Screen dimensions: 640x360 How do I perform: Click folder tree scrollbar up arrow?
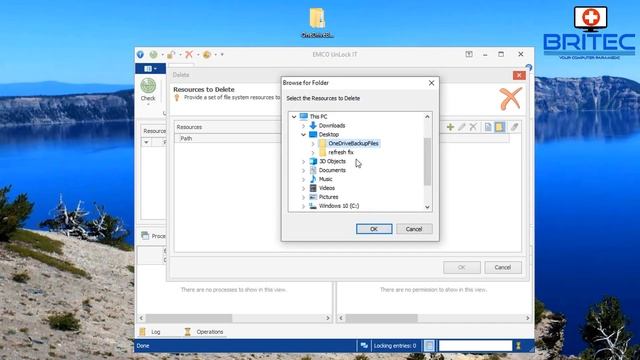click(x=427, y=117)
